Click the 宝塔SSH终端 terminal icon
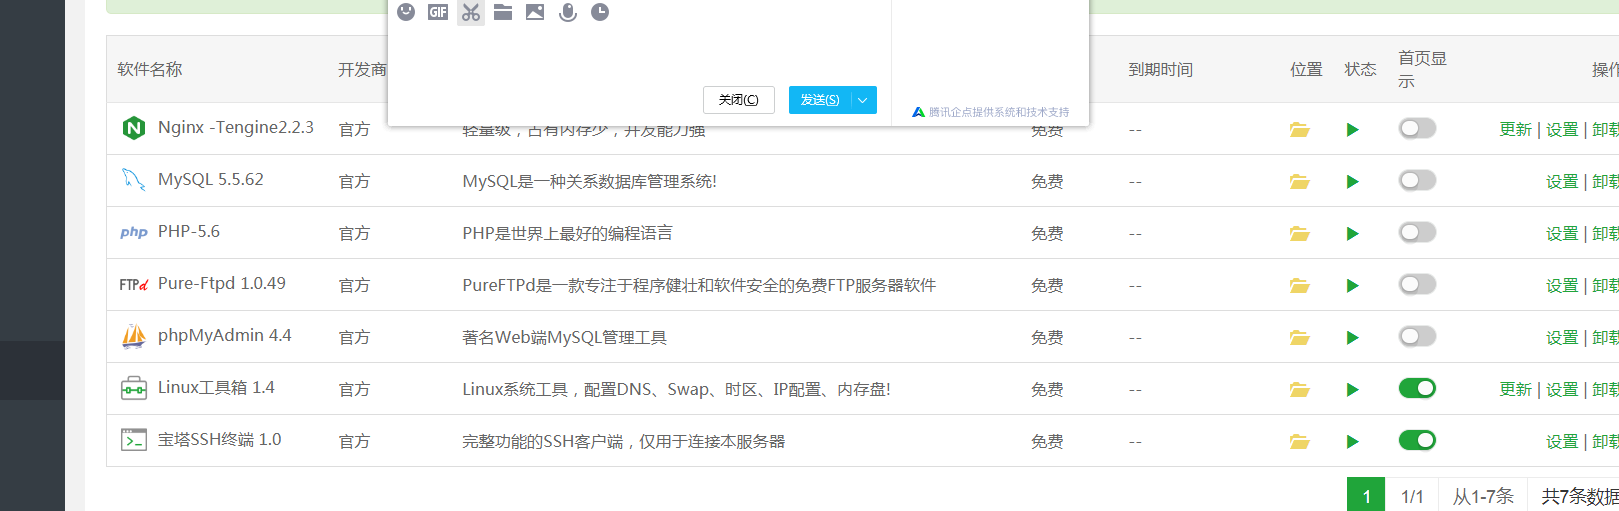 [x=134, y=440]
